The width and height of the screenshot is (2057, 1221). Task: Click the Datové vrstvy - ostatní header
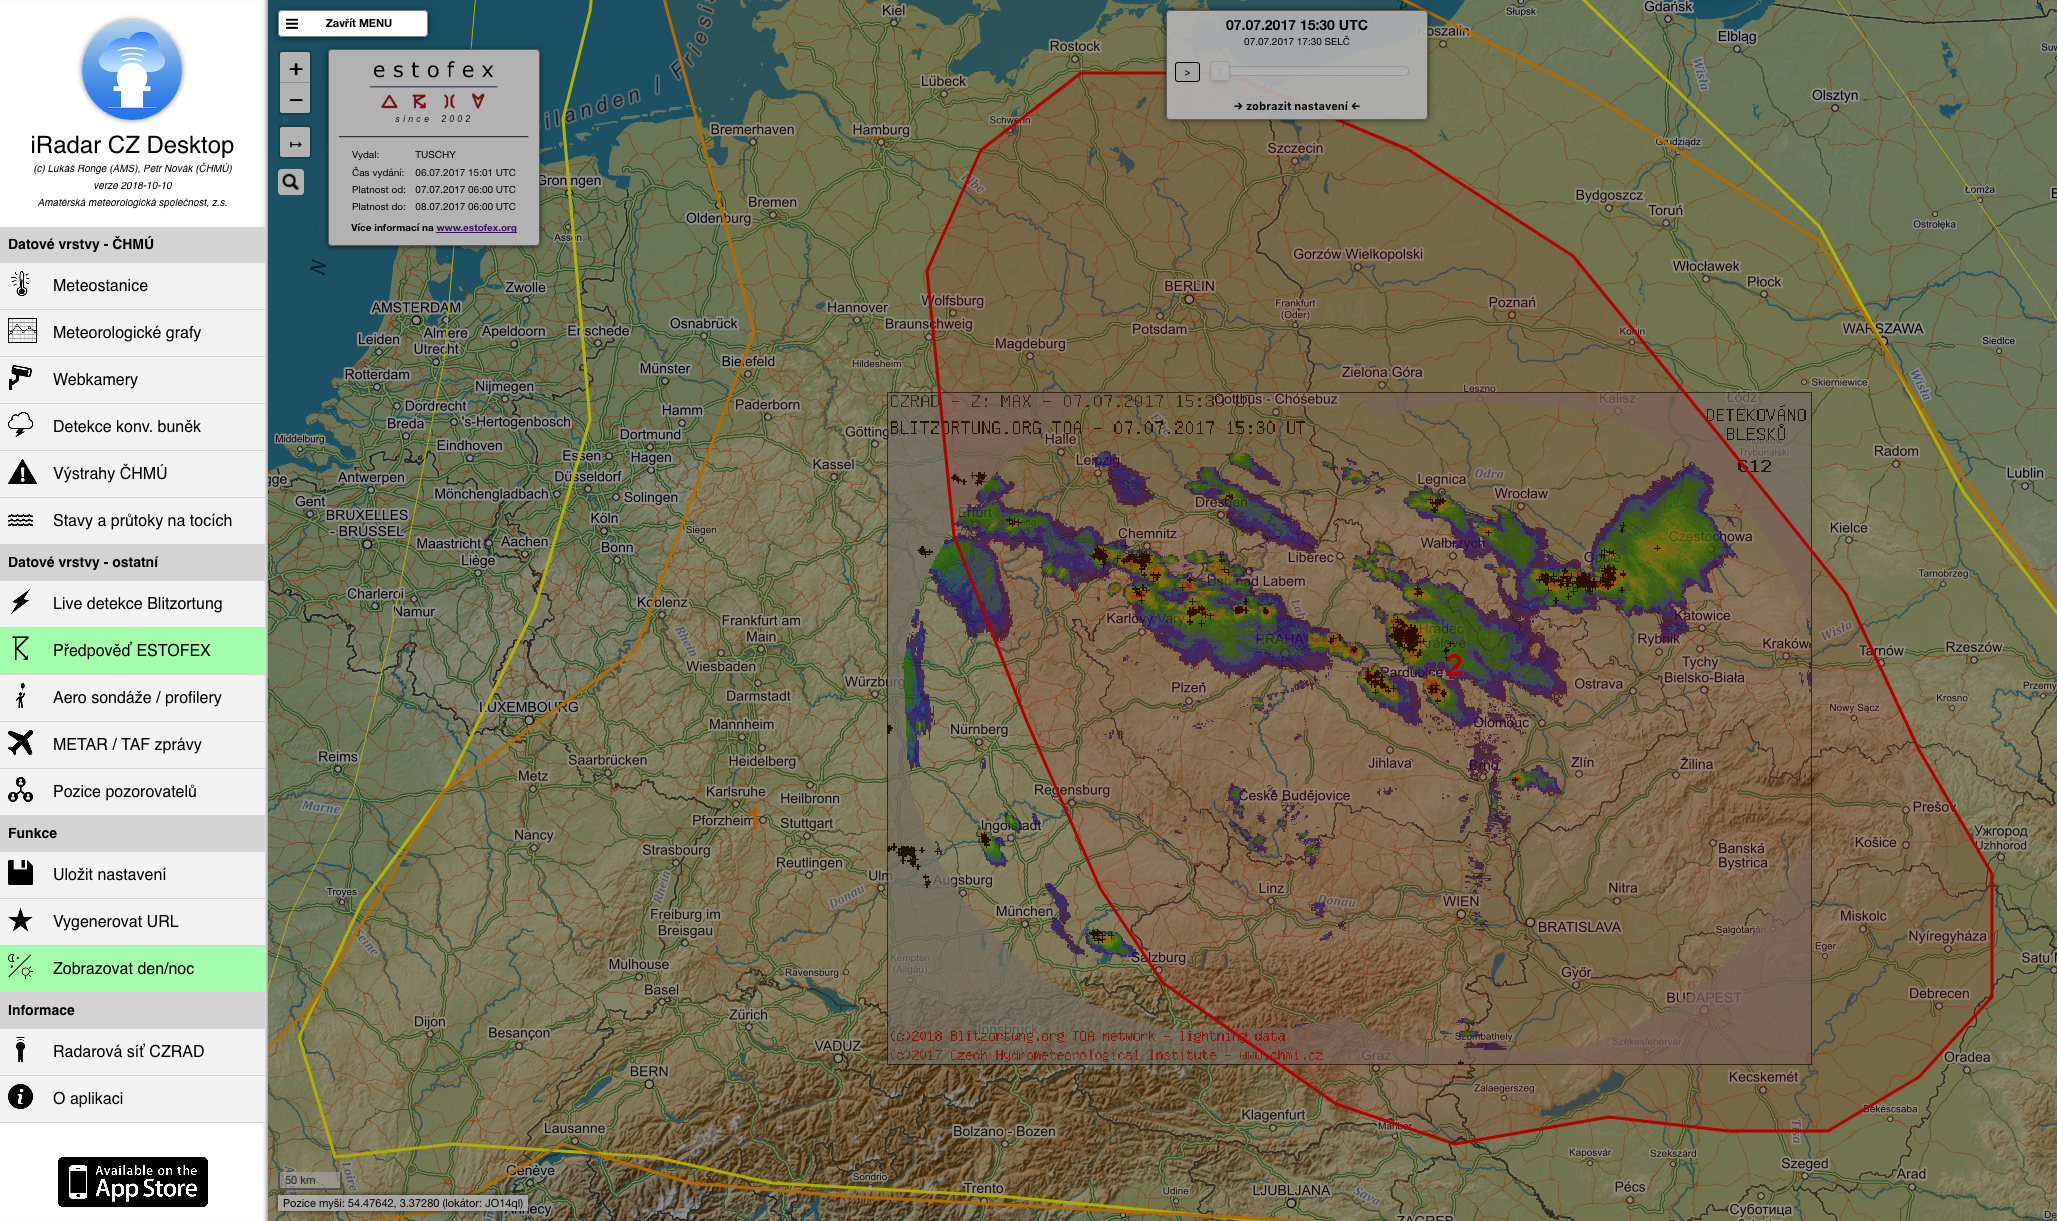[x=133, y=562]
